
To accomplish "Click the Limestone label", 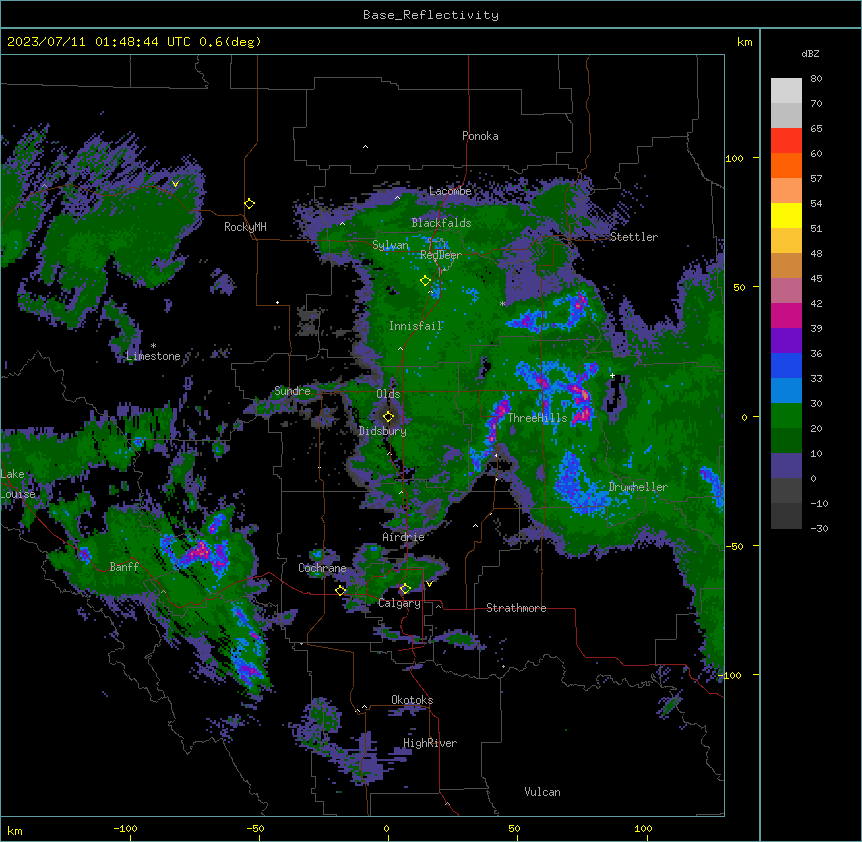I will click(153, 356).
